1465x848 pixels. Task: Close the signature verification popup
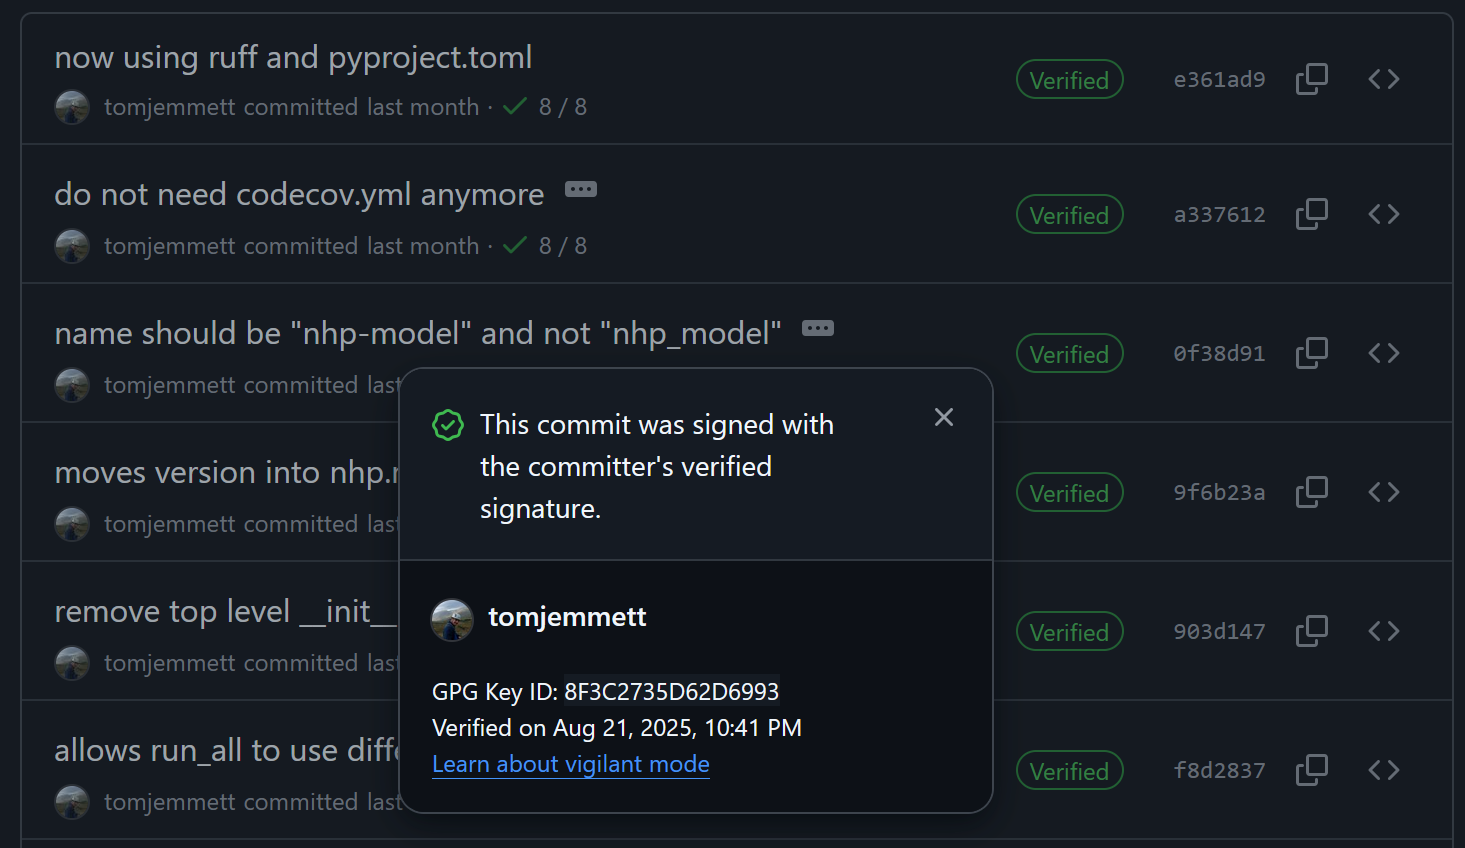coord(943,418)
